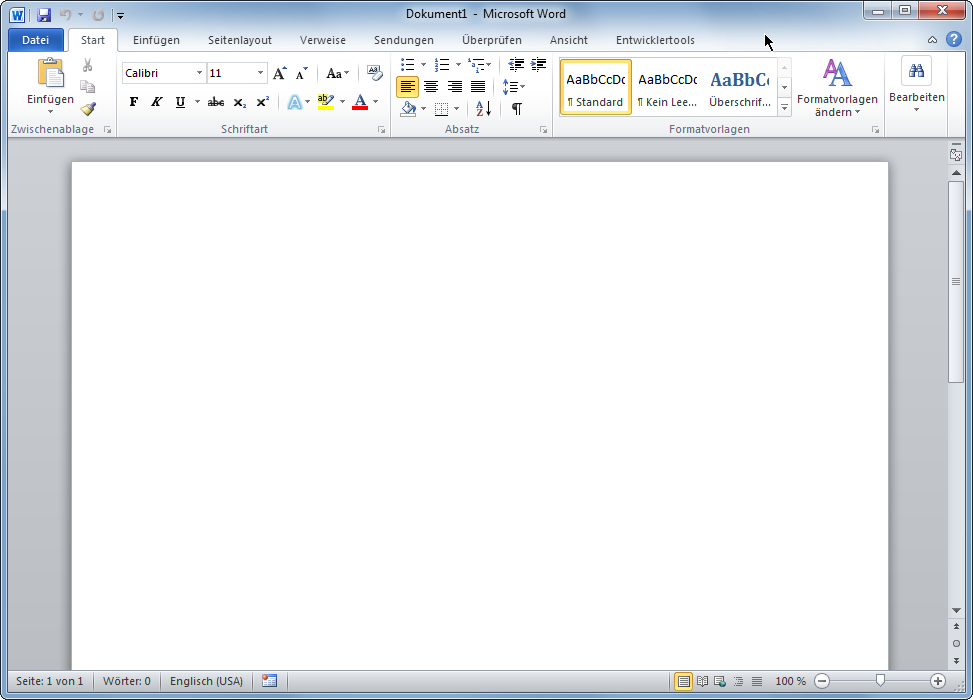Click the Cut scissors icon
The height and width of the screenshot is (700, 973).
(87, 65)
